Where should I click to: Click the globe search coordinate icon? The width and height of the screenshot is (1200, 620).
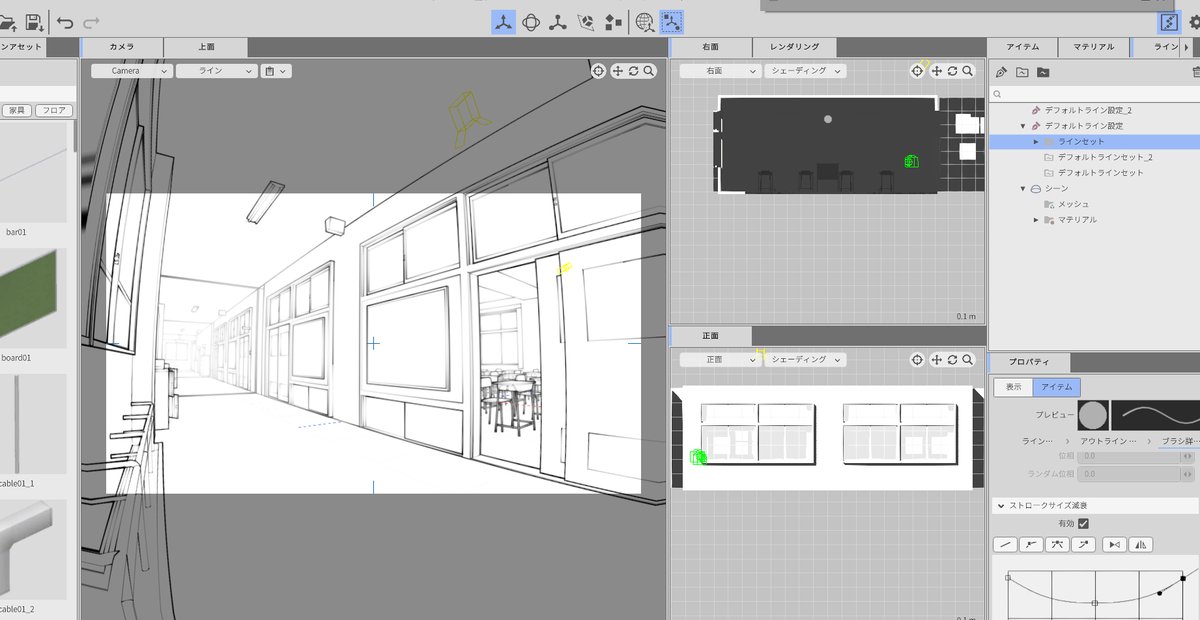(645, 21)
